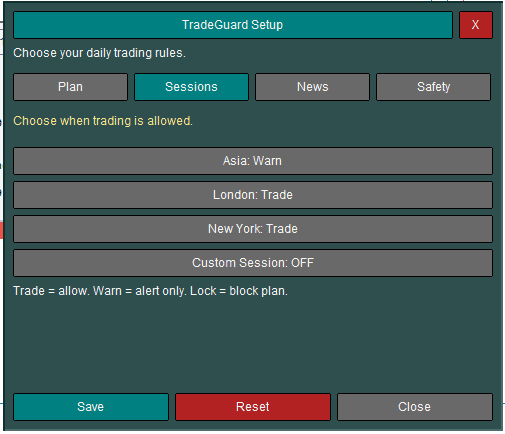Save the TradeGuard settings
The image size is (505, 434).
click(91, 407)
